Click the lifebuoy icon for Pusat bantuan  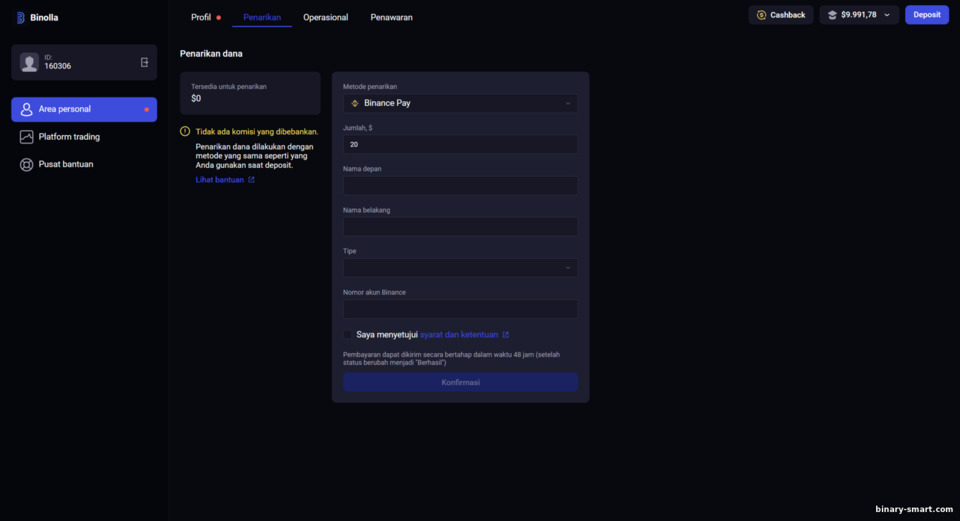[26, 165]
